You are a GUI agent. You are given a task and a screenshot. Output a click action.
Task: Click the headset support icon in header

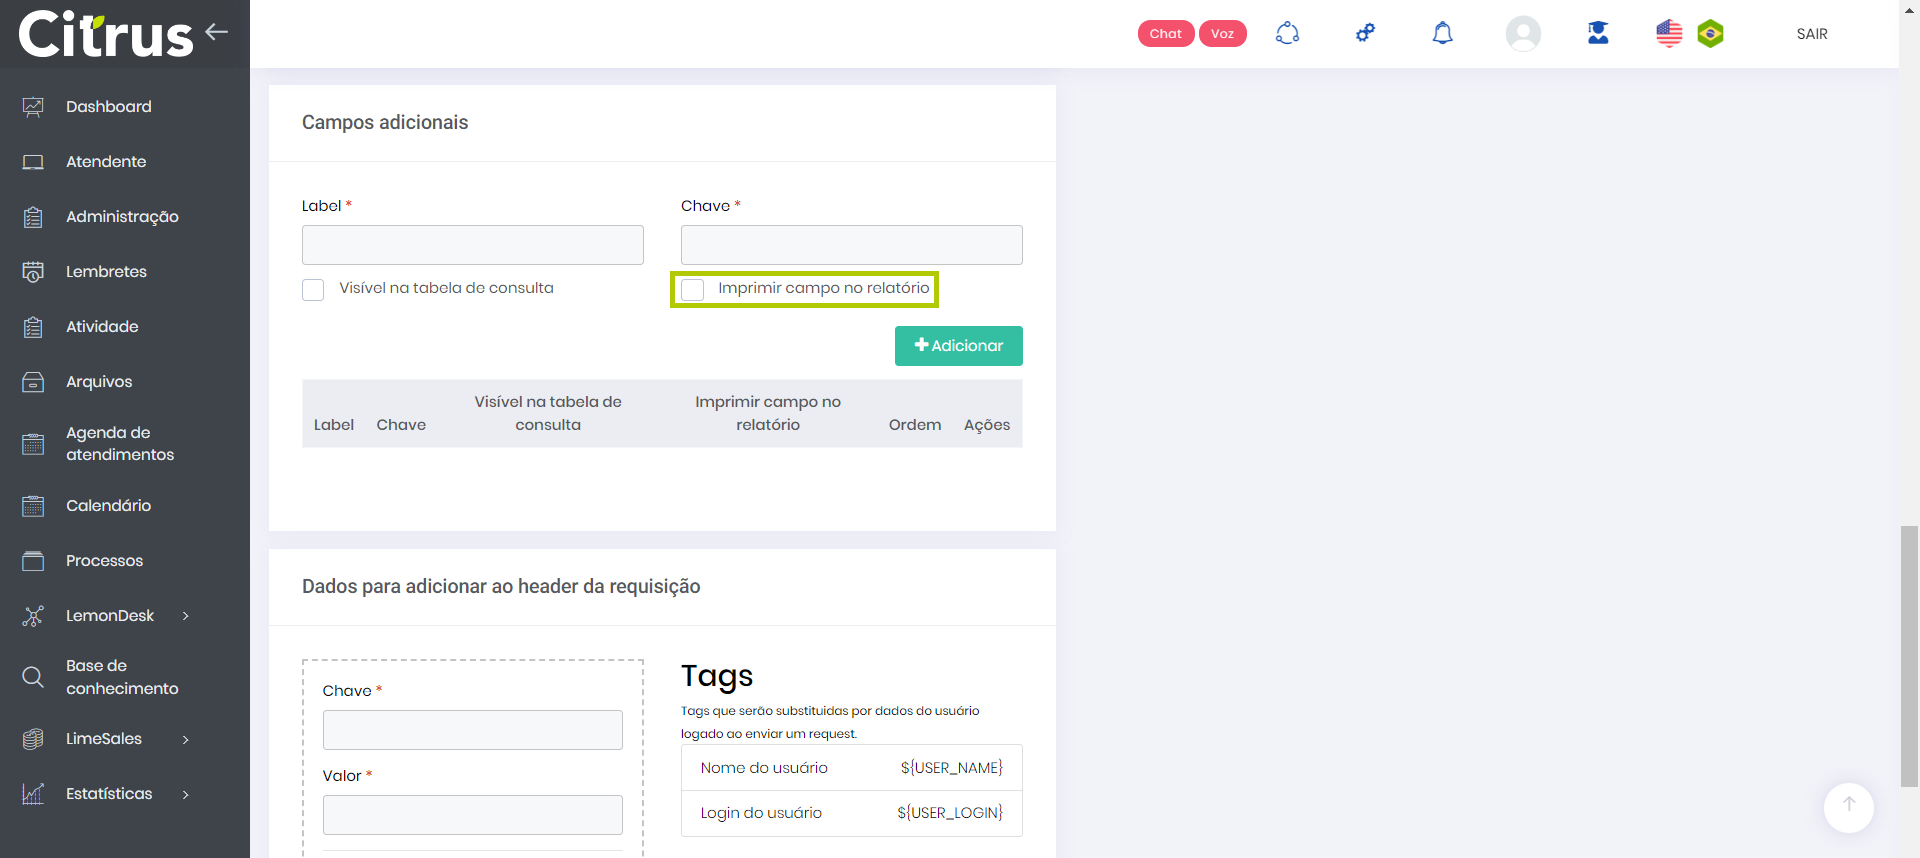(1287, 34)
